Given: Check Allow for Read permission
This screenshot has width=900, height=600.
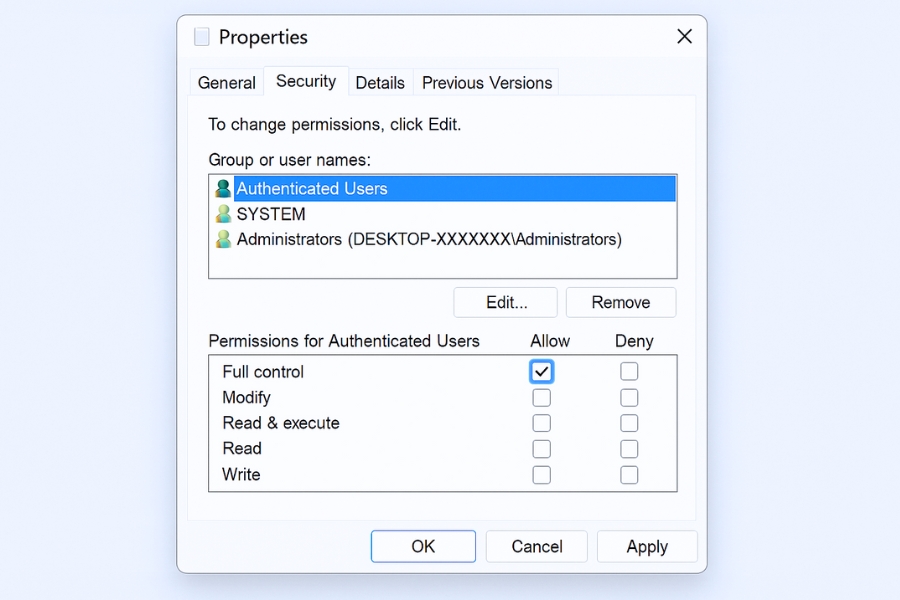Looking at the screenshot, I should point(541,449).
